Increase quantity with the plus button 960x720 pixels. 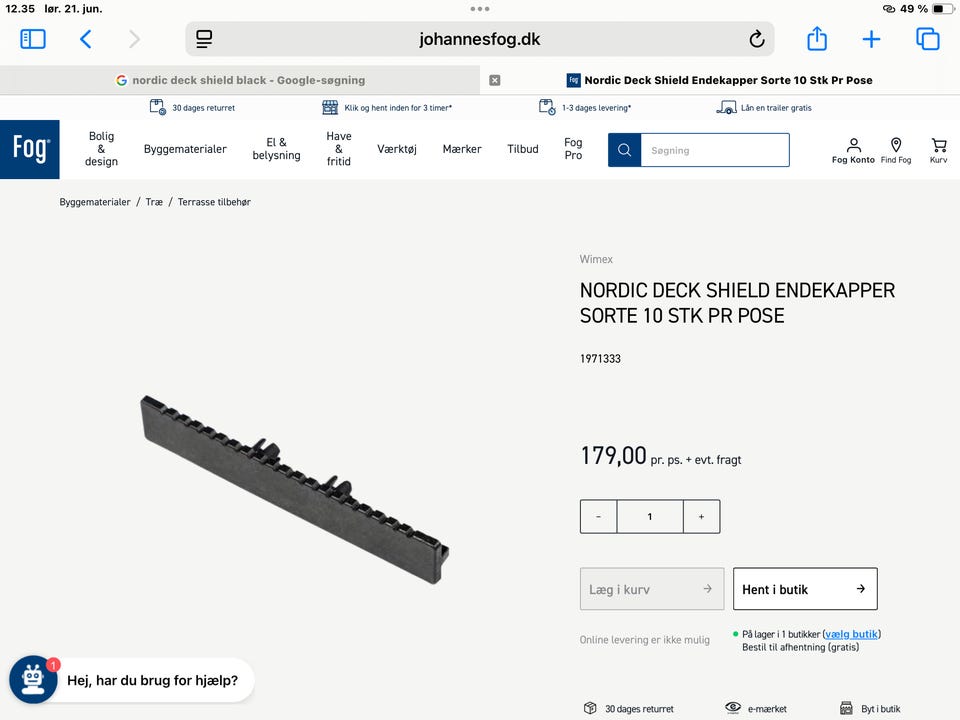coord(701,517)
